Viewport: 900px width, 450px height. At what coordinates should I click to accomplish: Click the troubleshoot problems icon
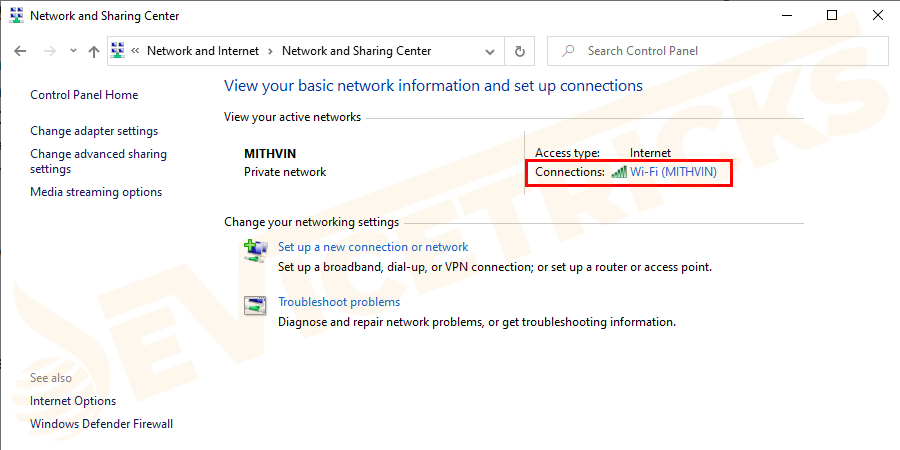[x=255, y=305]
